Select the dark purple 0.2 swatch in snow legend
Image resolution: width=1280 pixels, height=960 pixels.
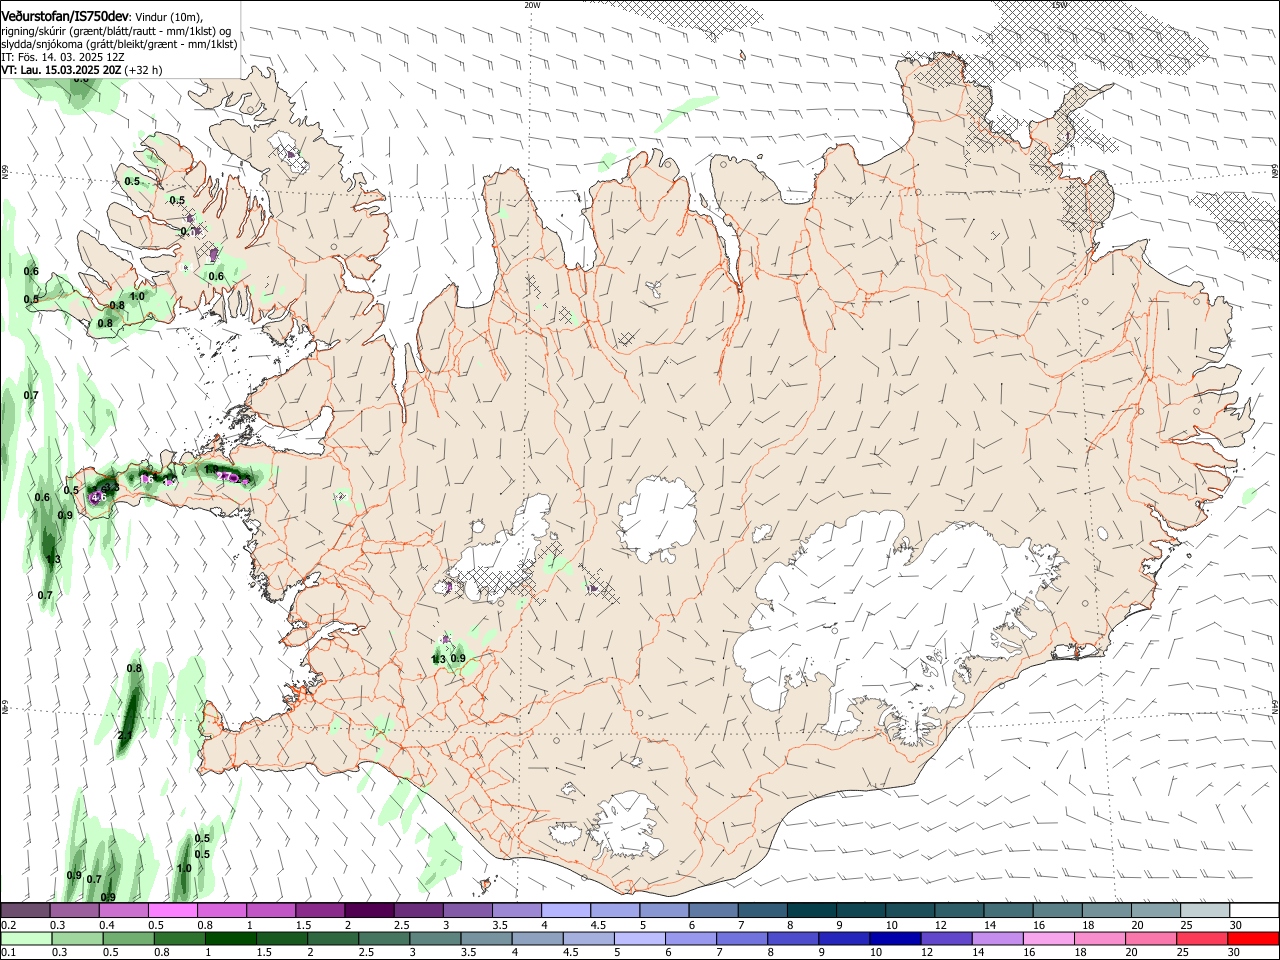point(25,911)
